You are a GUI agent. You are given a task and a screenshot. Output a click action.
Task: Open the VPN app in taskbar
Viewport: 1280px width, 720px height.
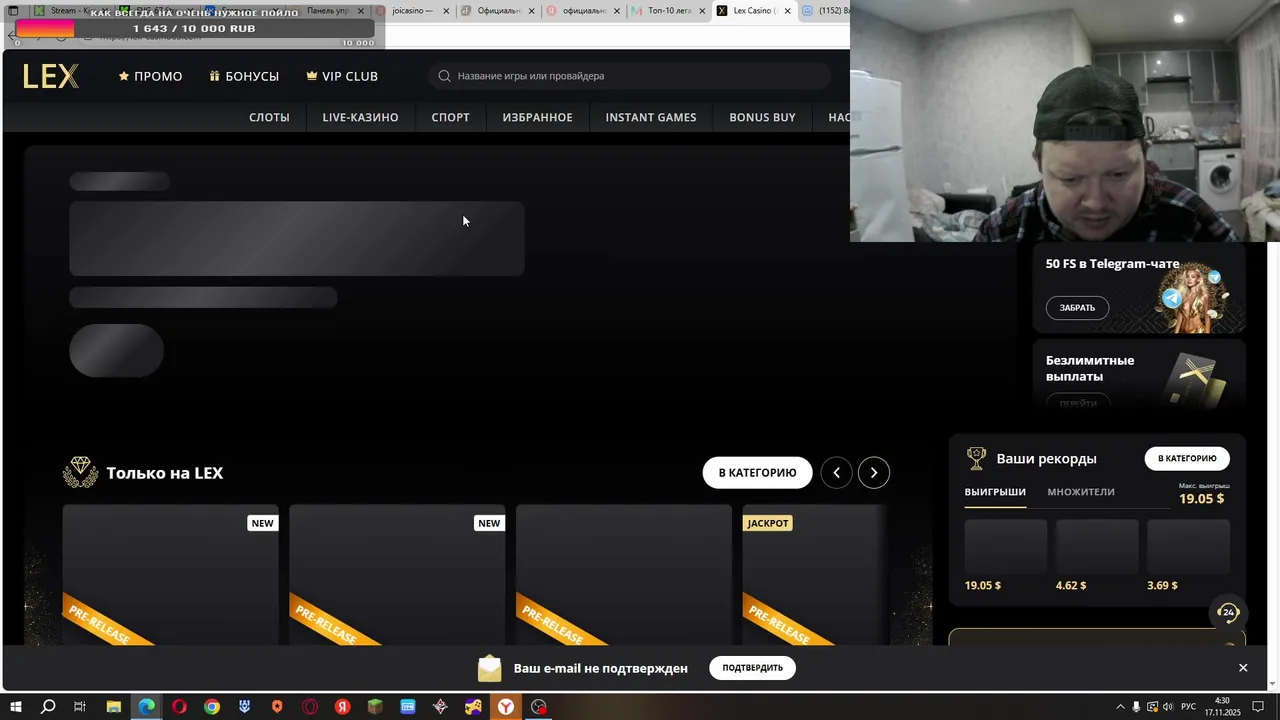point(408,707)
